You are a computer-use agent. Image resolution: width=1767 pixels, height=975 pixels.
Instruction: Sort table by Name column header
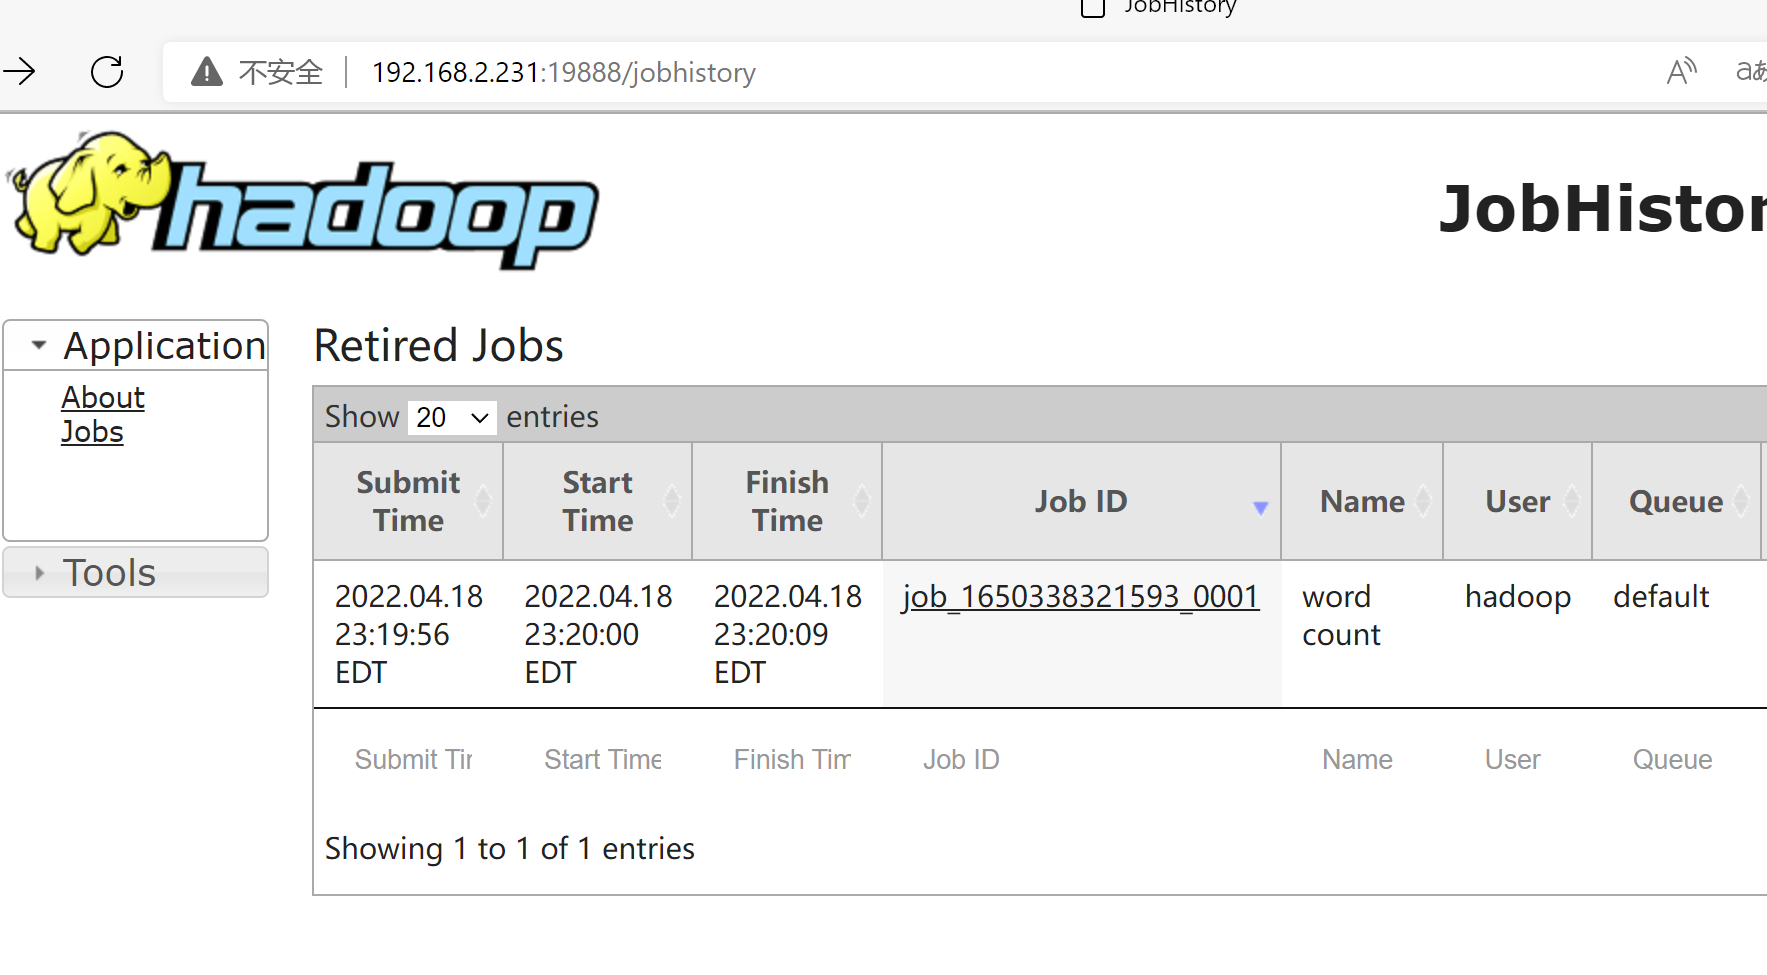1362,501
